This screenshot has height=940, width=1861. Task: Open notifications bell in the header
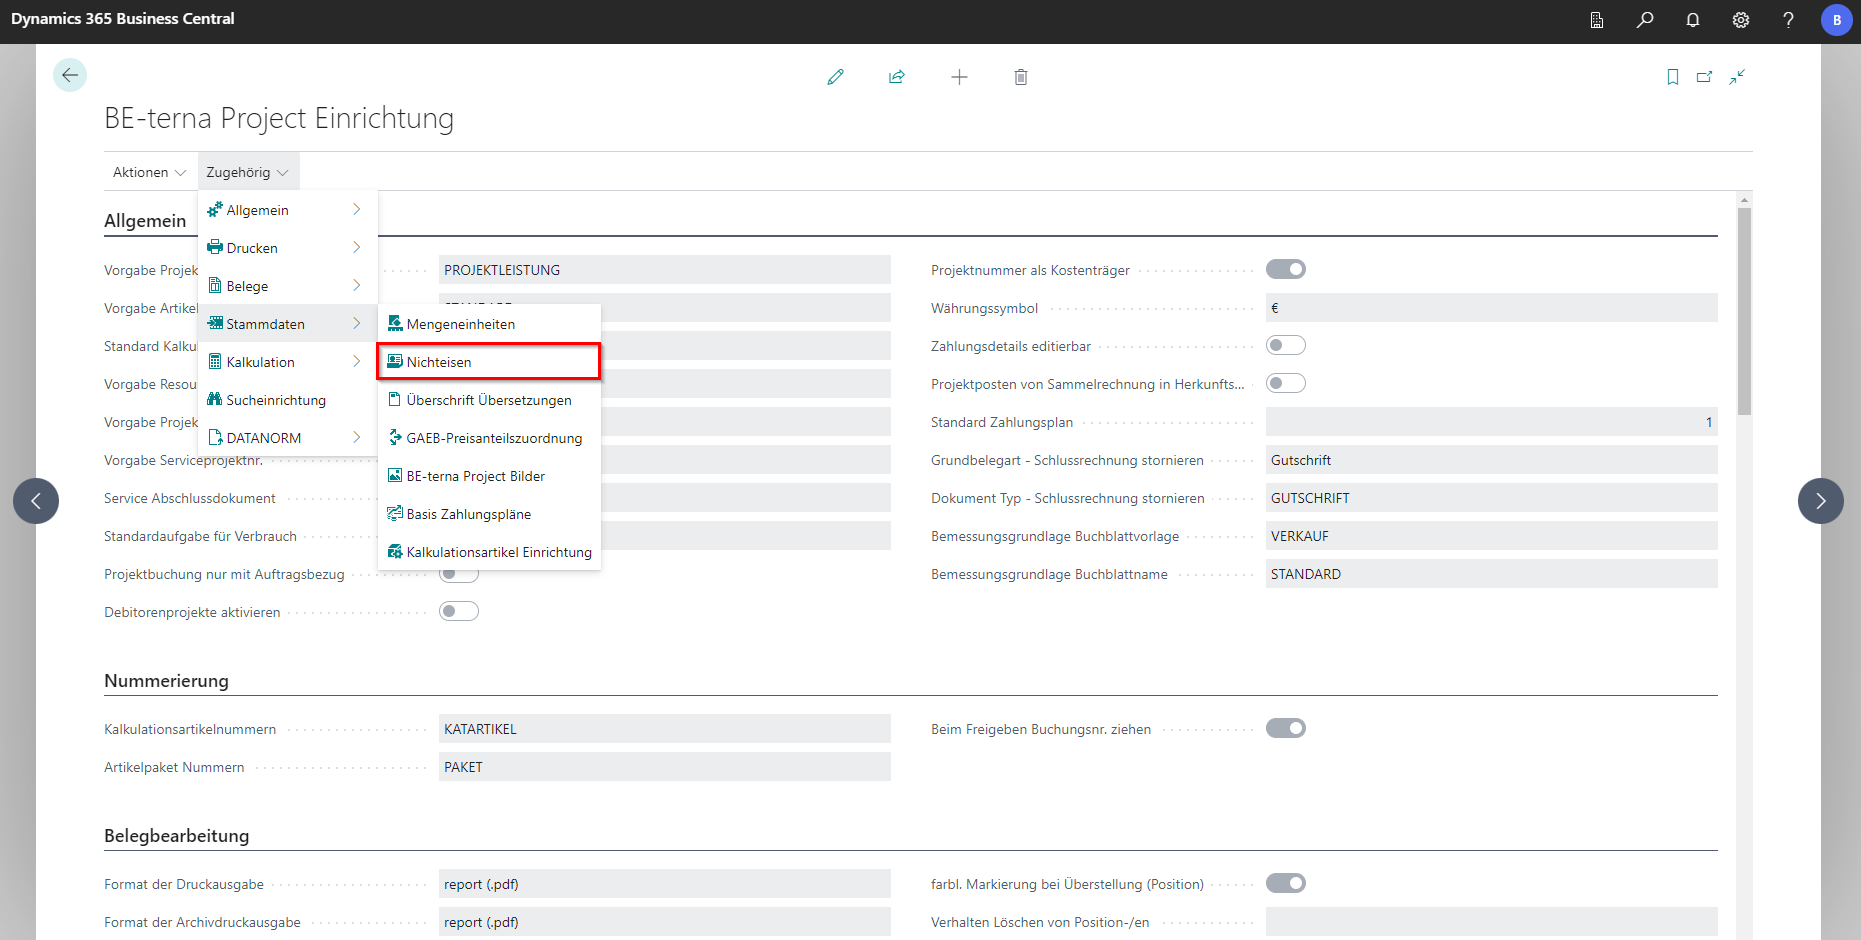click(x=1692, y=20)
